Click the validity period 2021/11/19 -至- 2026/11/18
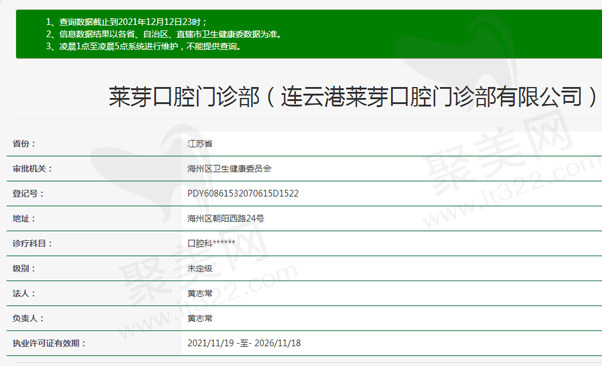This screenshot has height=366, width=602. [244, 343]
